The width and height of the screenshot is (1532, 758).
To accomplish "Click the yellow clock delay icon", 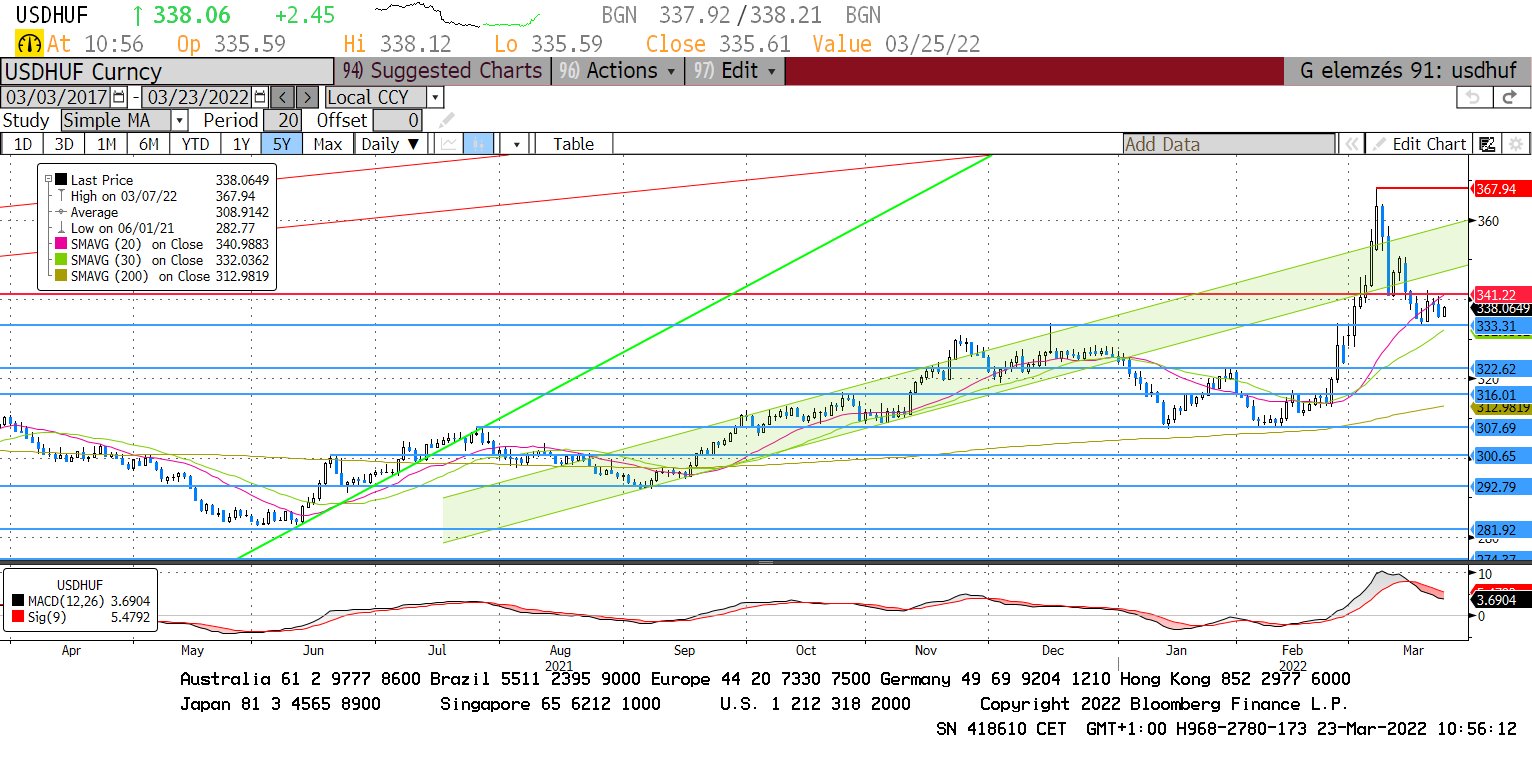I will pyautogui.click(x=29, y=43).
